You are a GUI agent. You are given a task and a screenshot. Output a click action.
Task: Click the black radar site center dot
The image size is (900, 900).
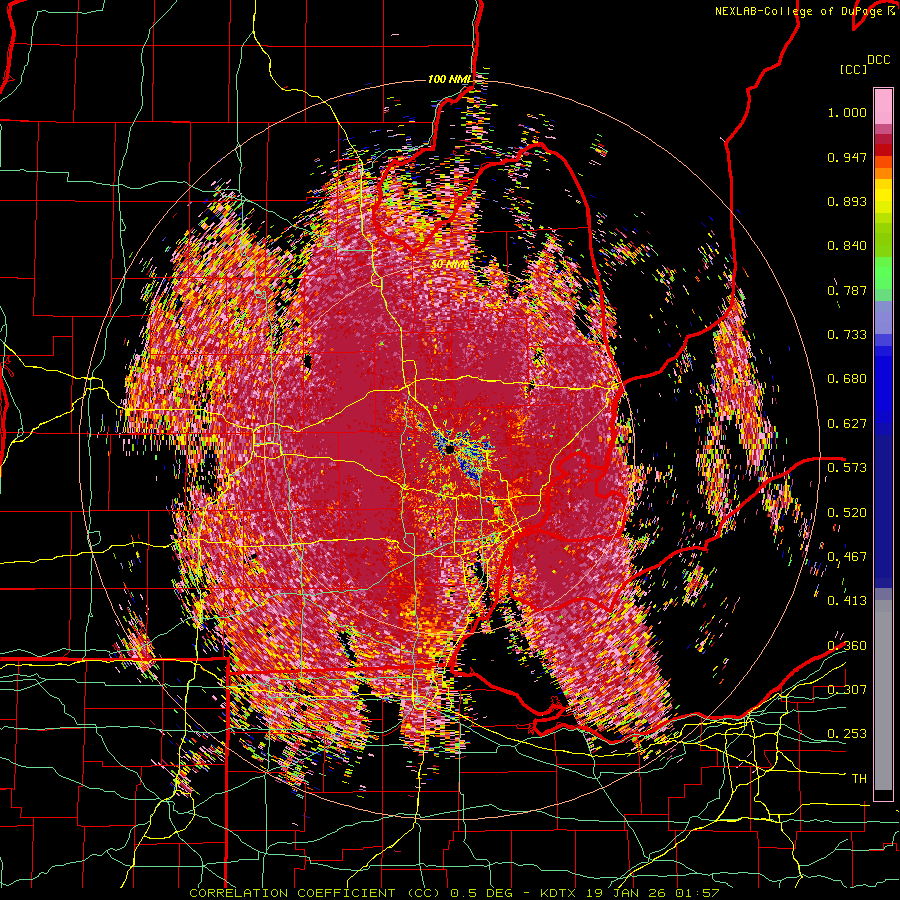point(448,449)
